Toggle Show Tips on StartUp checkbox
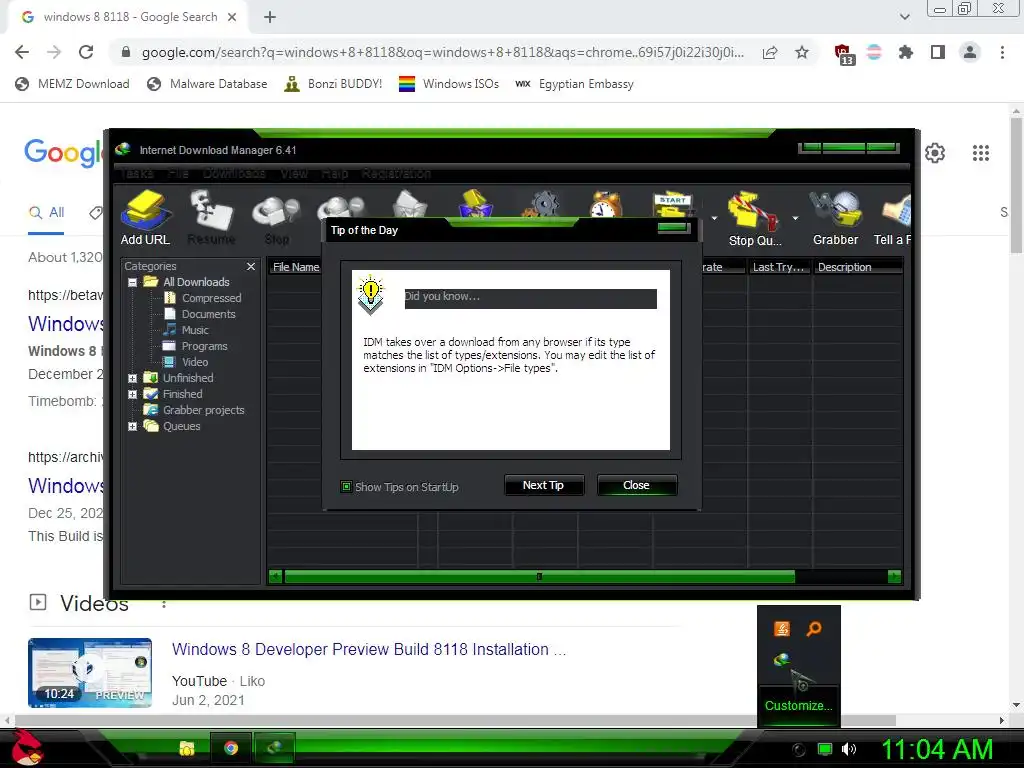This screenshot has width=1024, height=768. click(346, 487)
